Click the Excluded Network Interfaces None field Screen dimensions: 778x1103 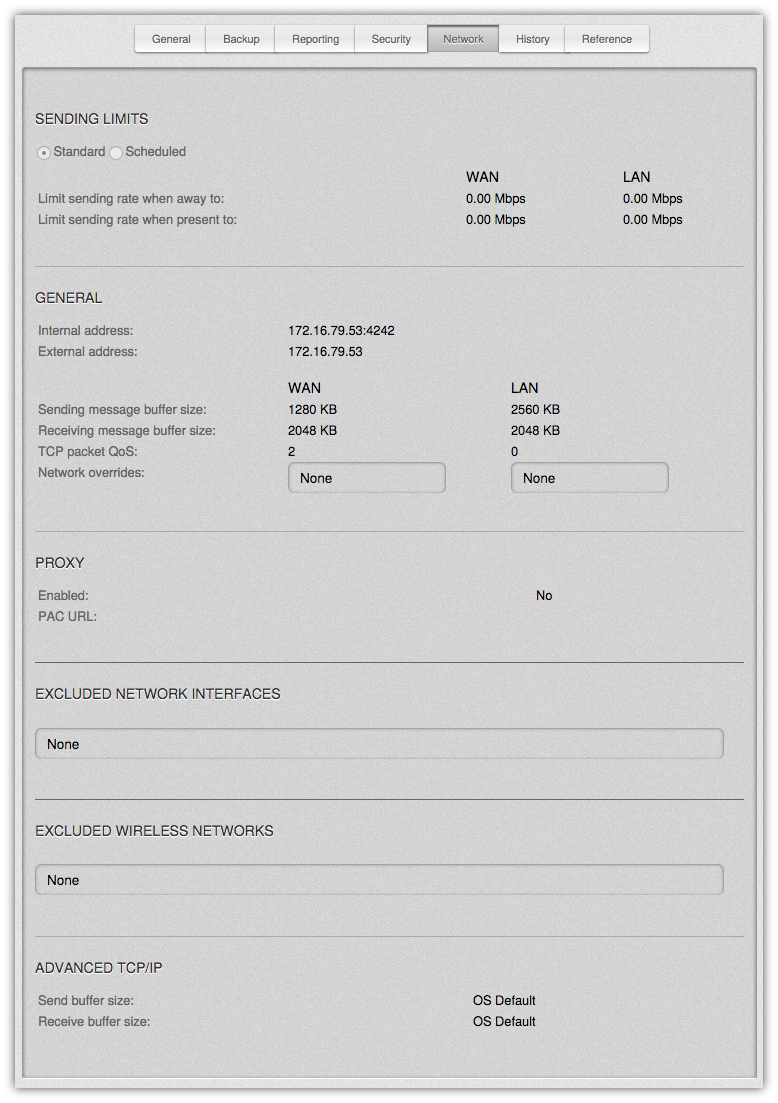click(379, 744)
